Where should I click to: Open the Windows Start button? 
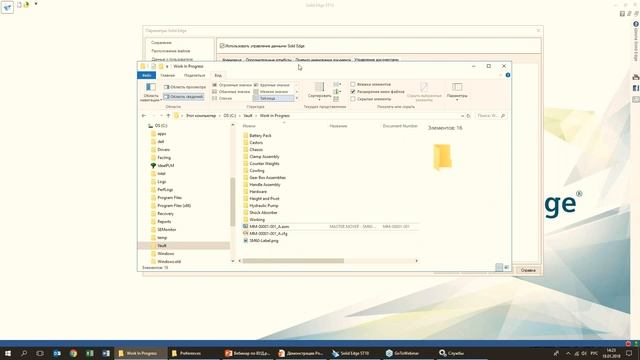(x=7, y=353)
